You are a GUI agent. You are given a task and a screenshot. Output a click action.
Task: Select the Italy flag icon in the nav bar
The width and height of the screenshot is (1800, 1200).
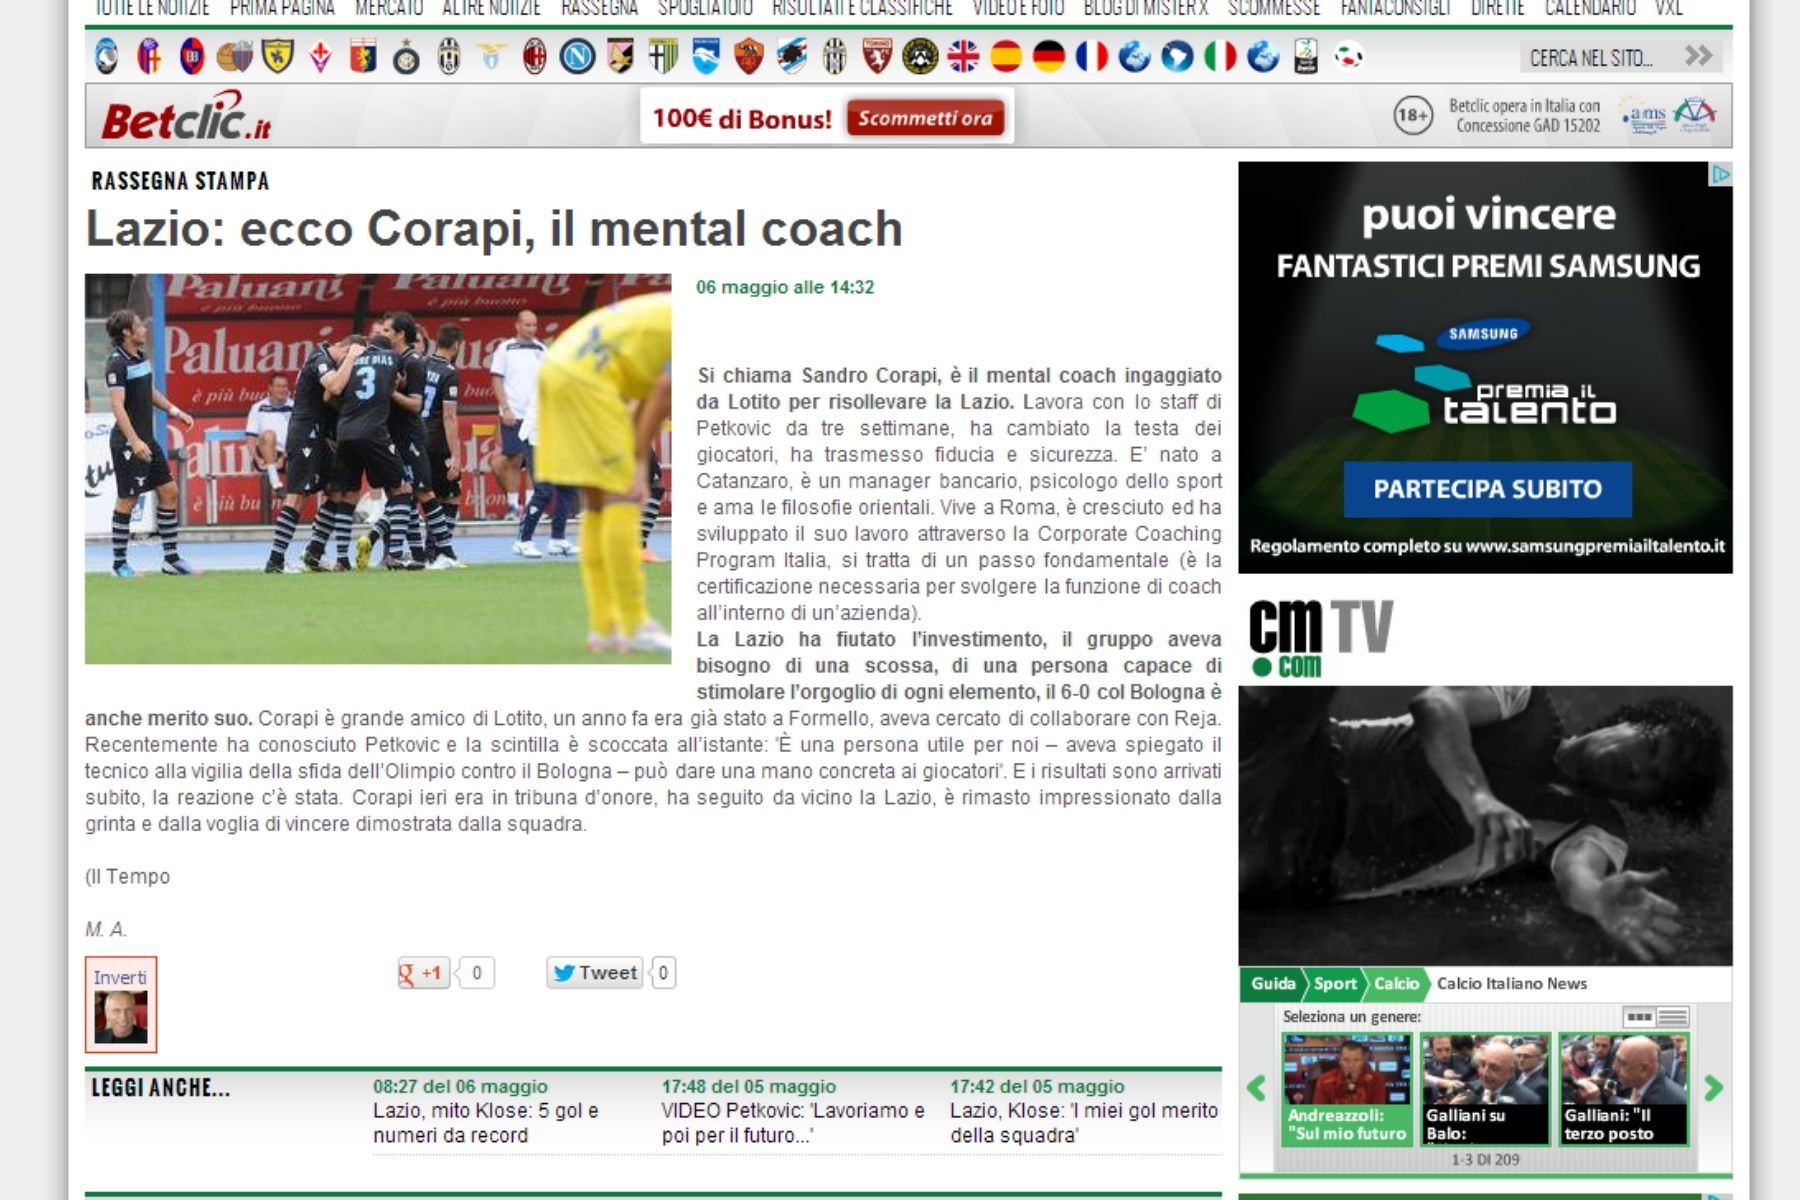1221,56
